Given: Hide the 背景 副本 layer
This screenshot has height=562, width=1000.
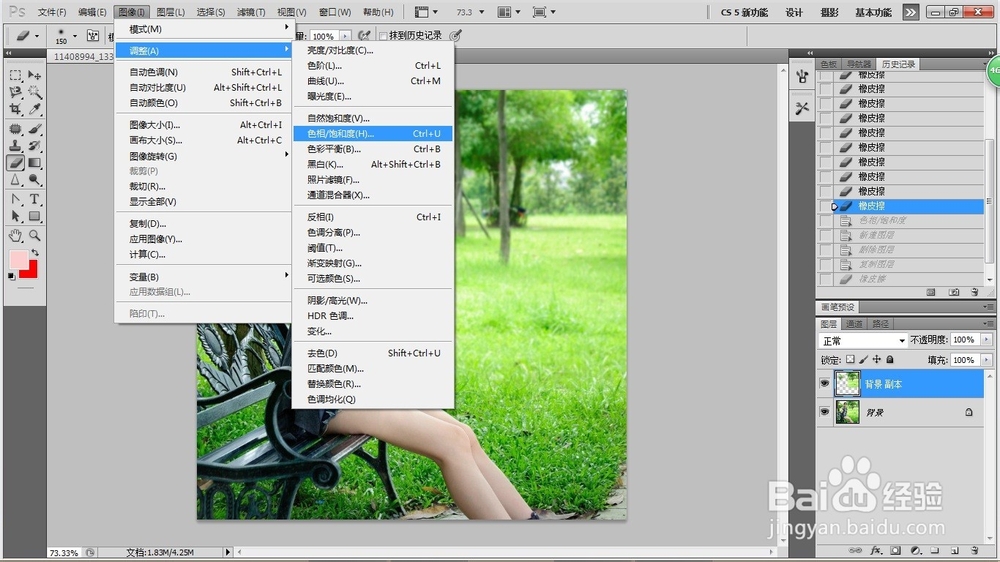Looking at the screenshot, I should pyautogui.click(x=825, y=383).
